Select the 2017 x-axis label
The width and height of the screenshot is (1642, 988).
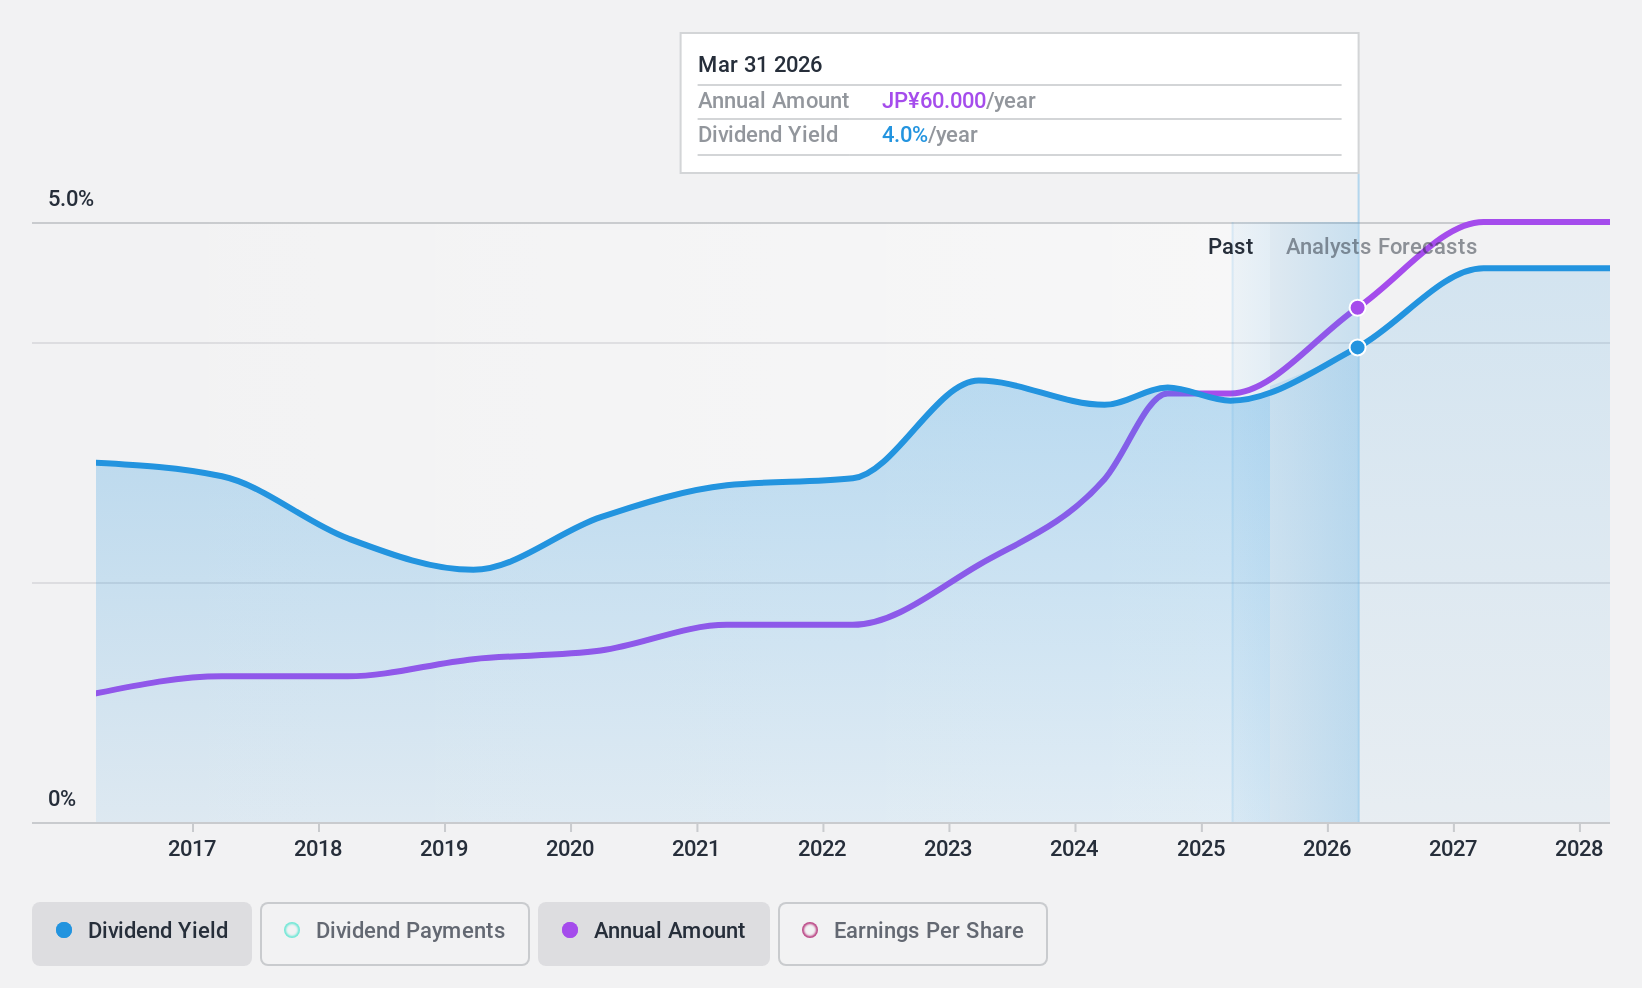(x=192, y=848)
